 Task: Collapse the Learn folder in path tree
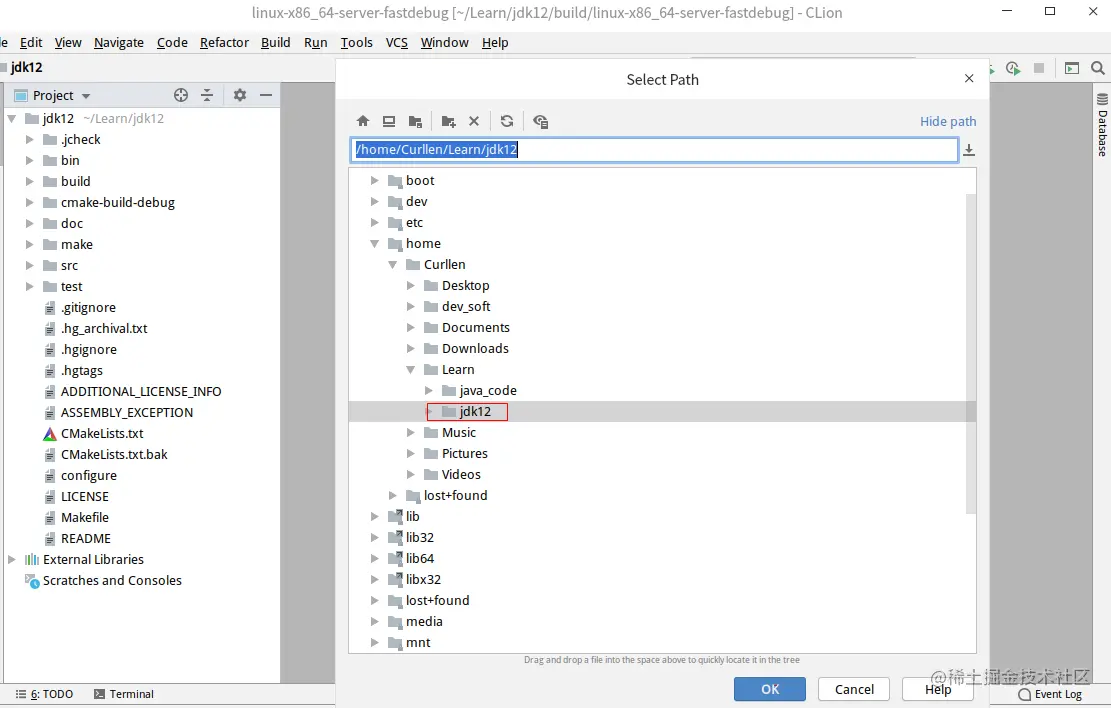tap(410, 369)
